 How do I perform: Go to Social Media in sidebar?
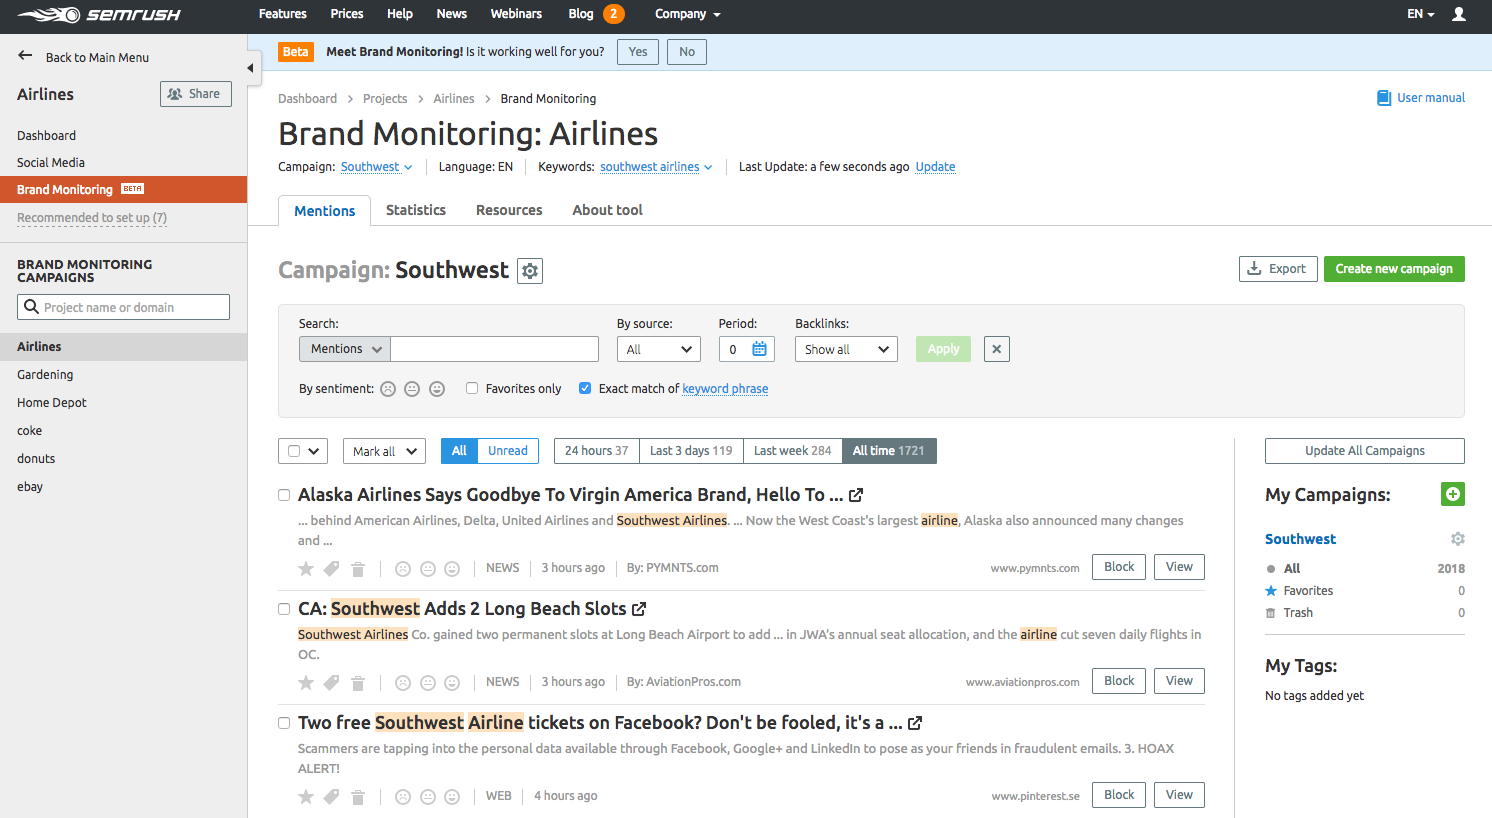coord(51,162)
